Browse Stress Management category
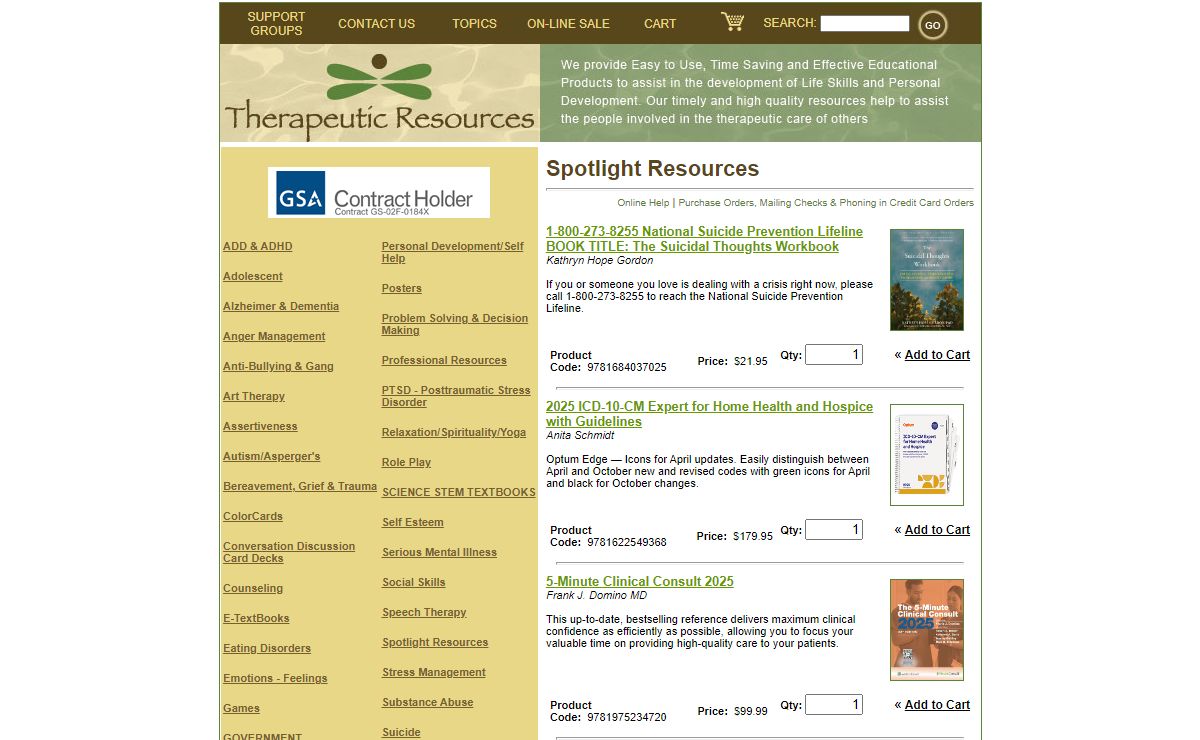 point(434,672)
